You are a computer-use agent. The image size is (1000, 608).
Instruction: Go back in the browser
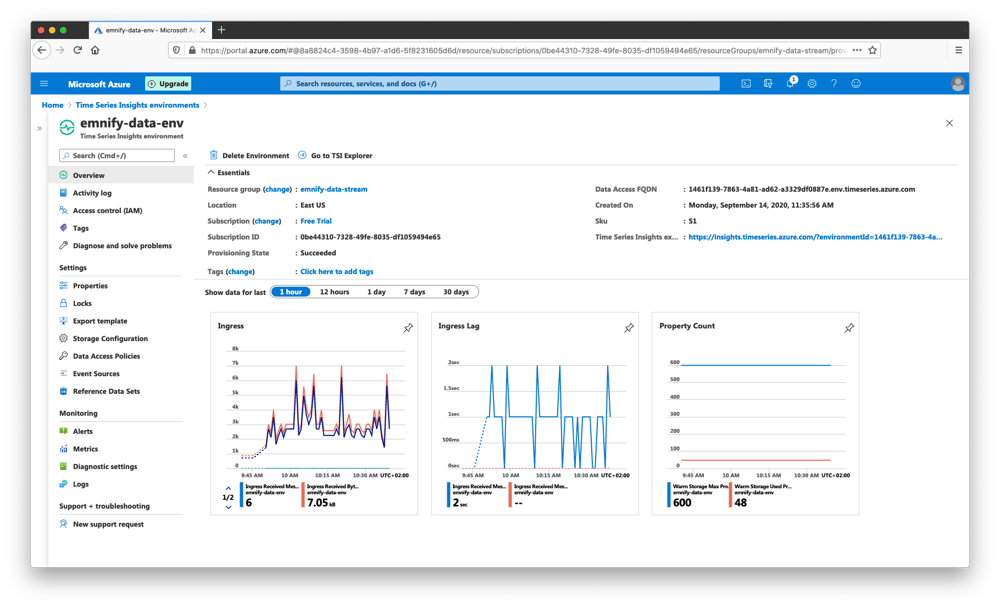tap(41, 50)
